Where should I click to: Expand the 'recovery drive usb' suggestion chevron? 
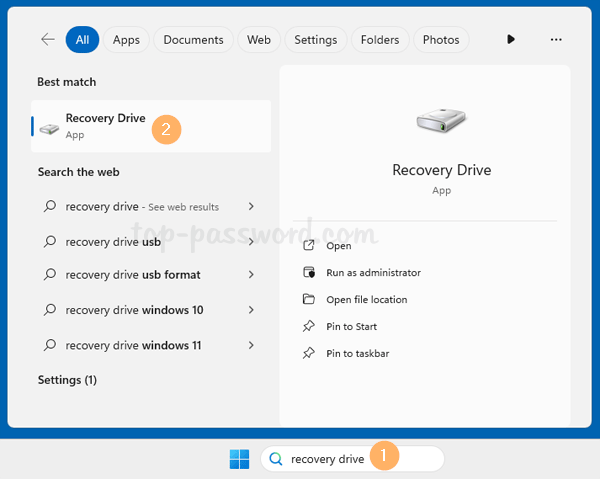coord(251,242)
